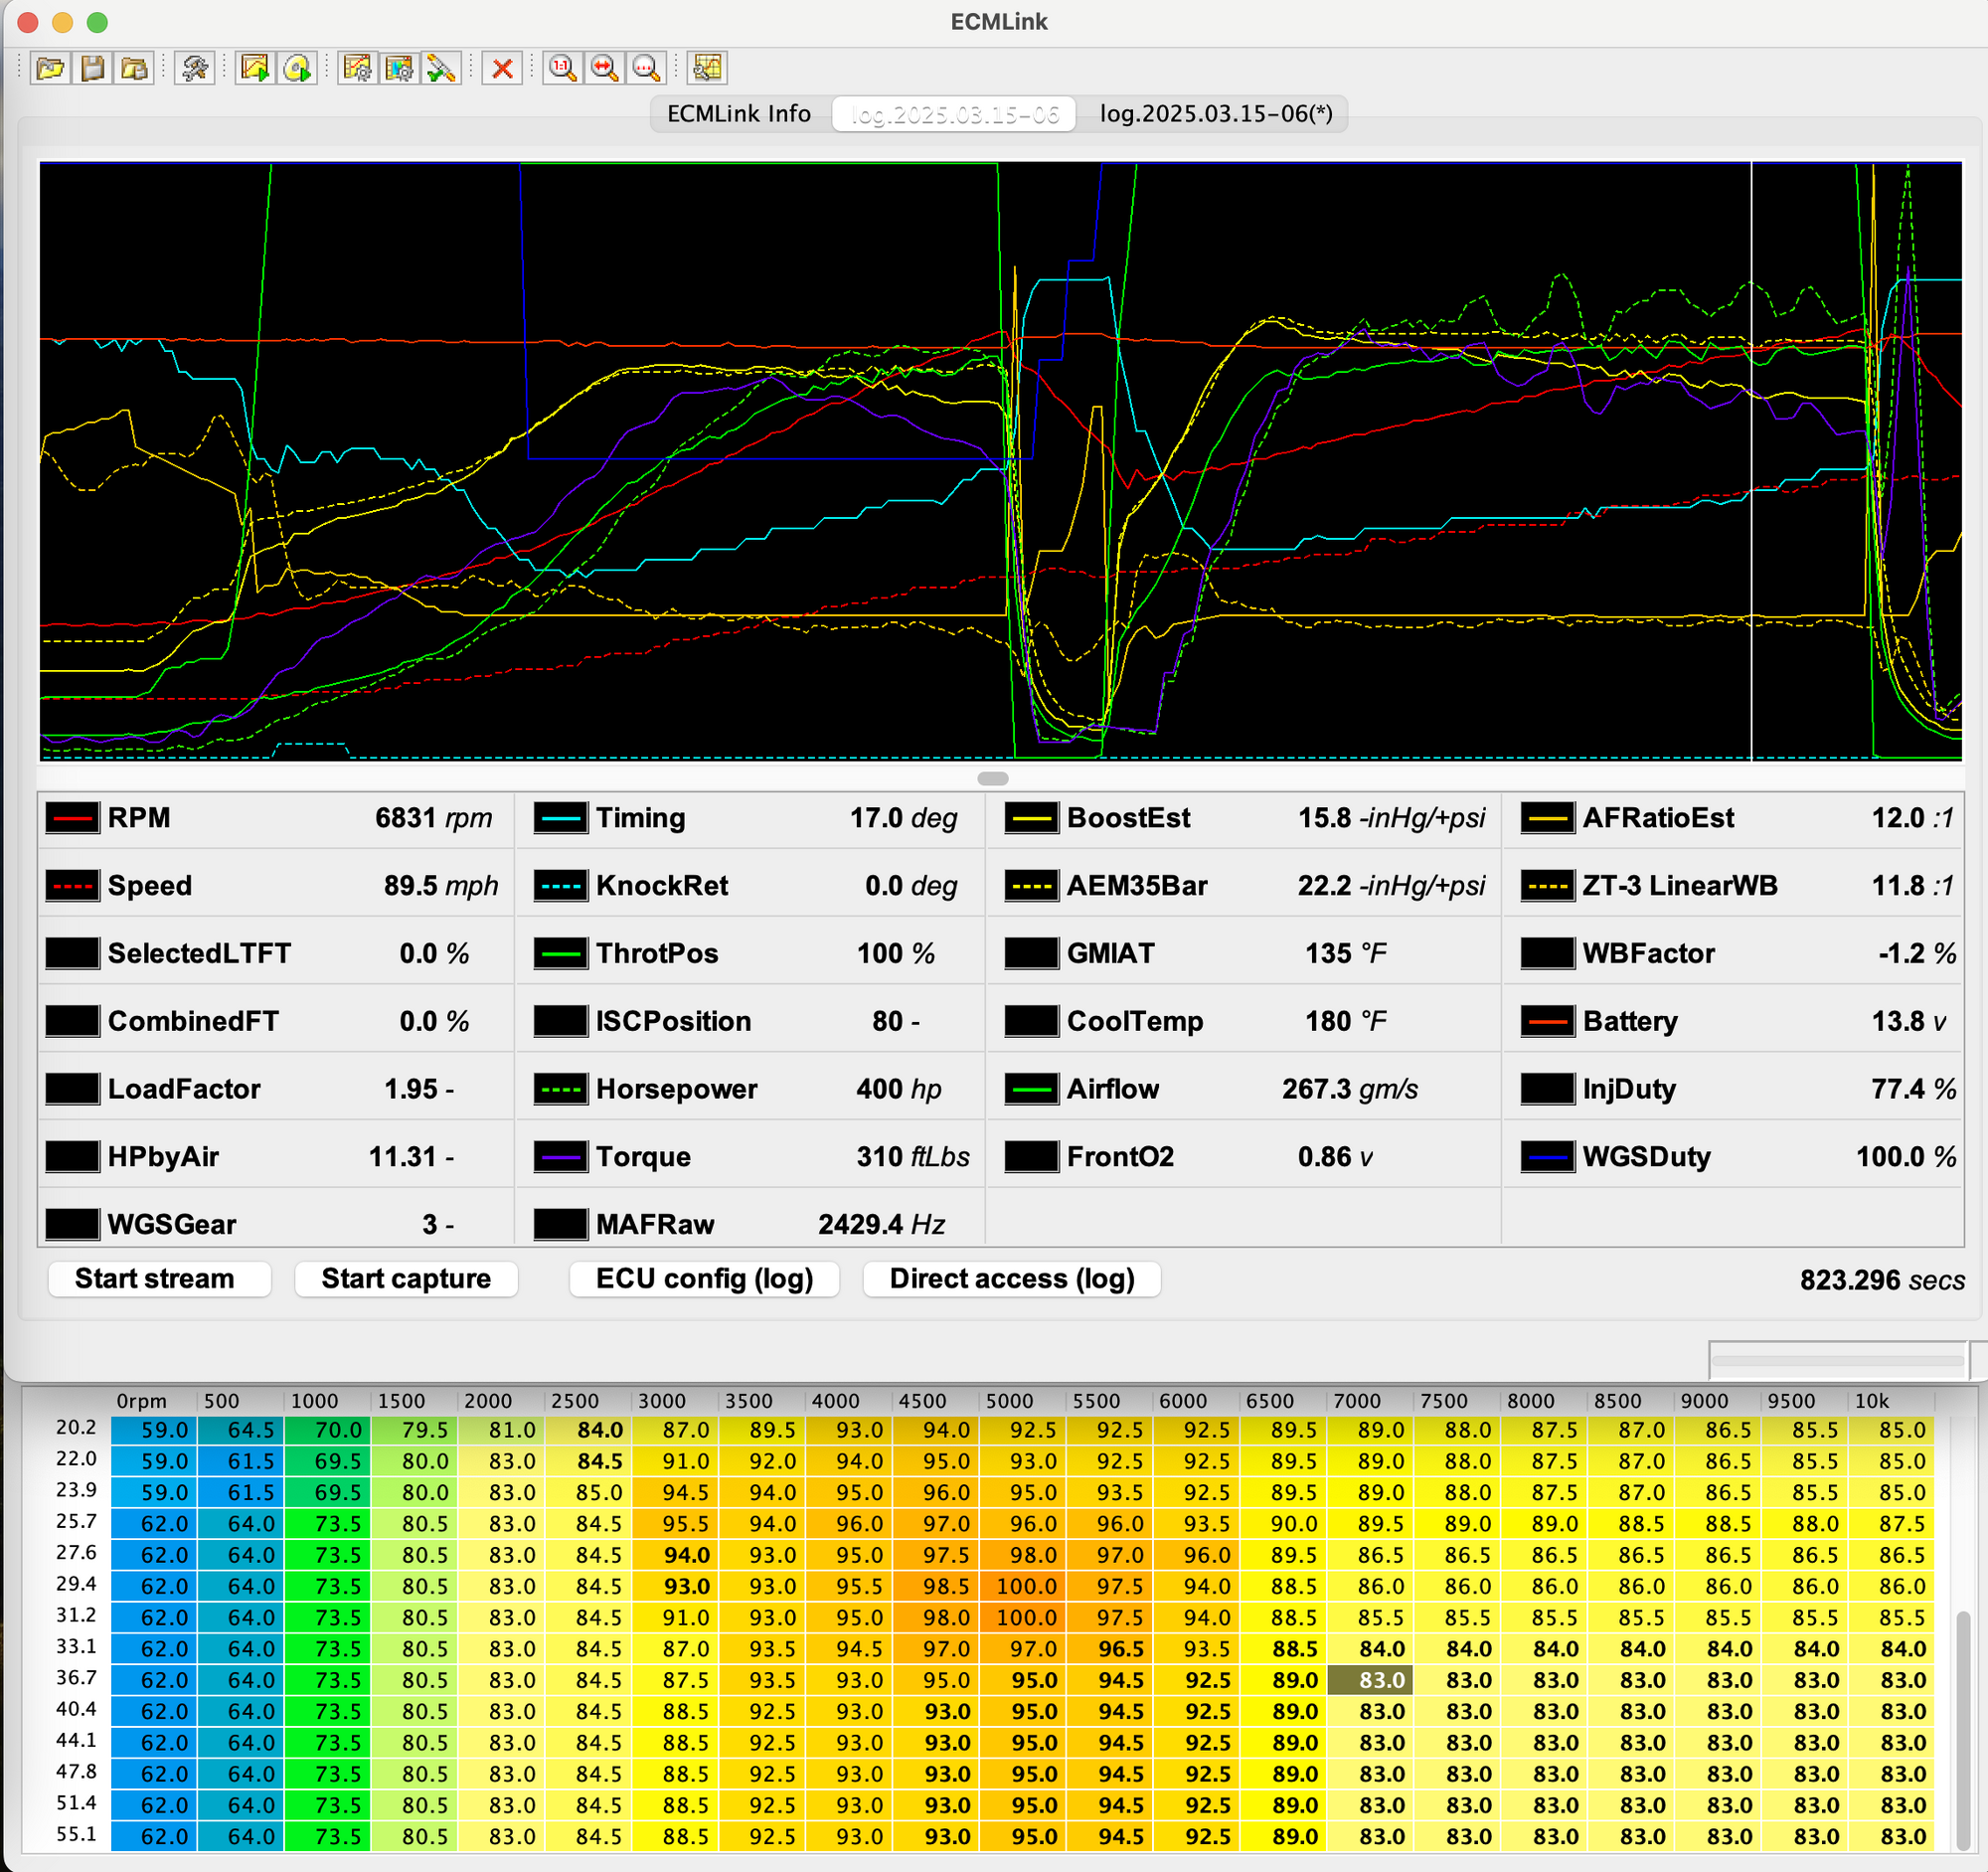Click the graph panel divider handle
The width and height of the screenshot is (1988, 1872).
(993, 778)
